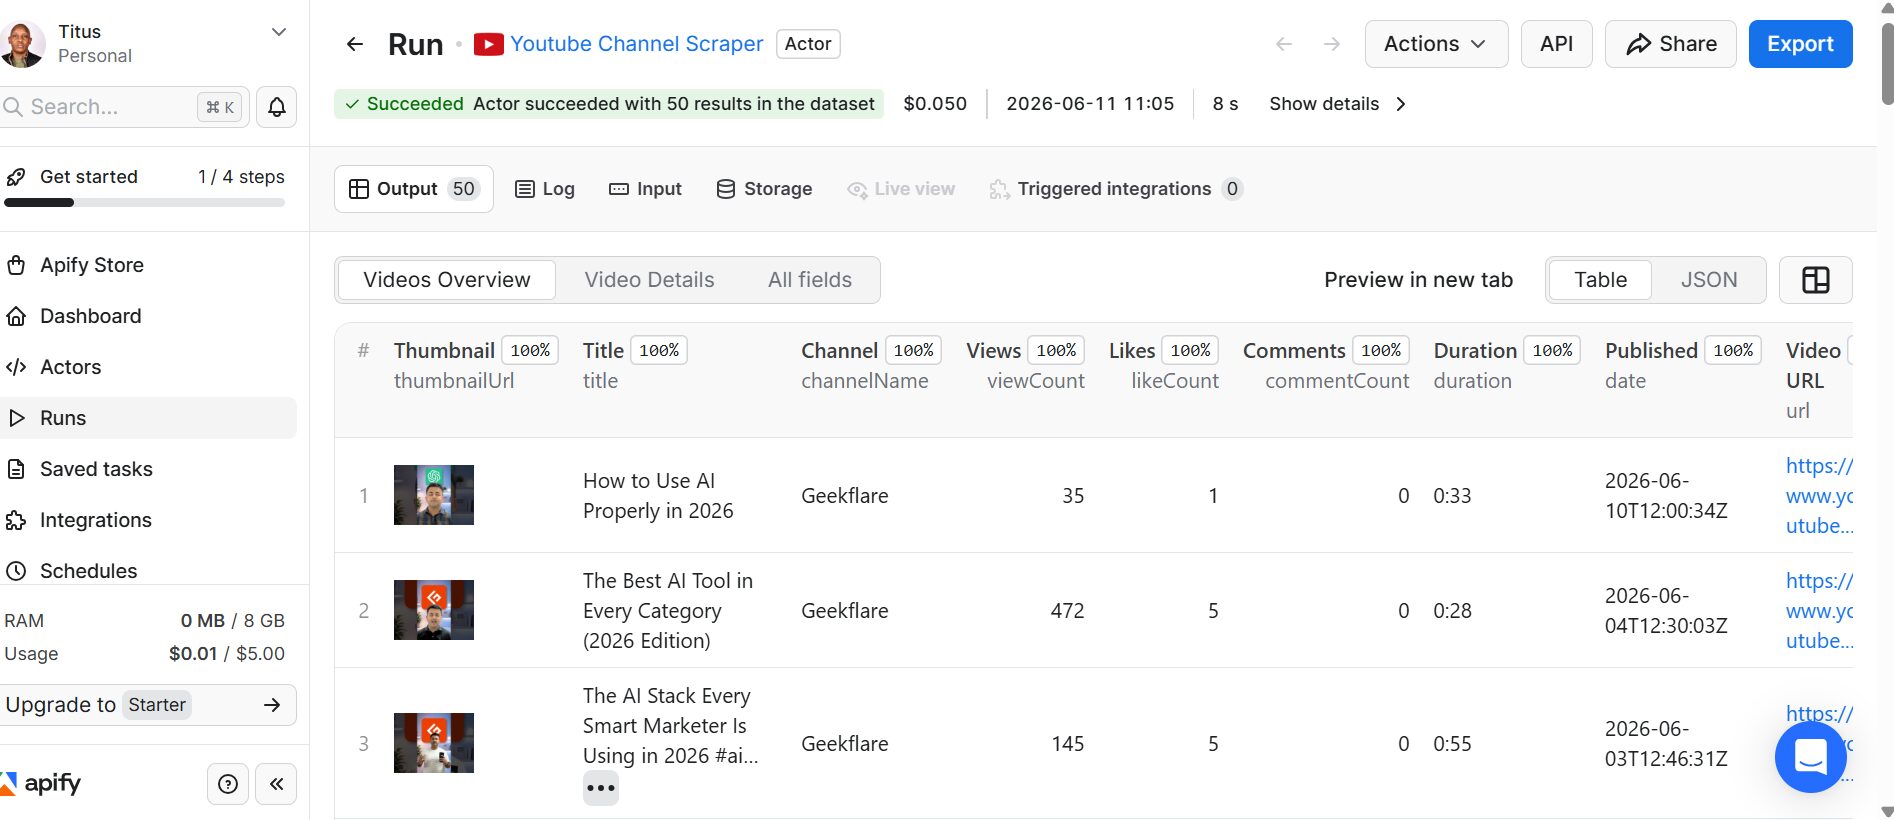The height and width of the screenshot is (820, 1894).
Task: Open Youtube Channel Scraper link
Action: pos(636,44)
